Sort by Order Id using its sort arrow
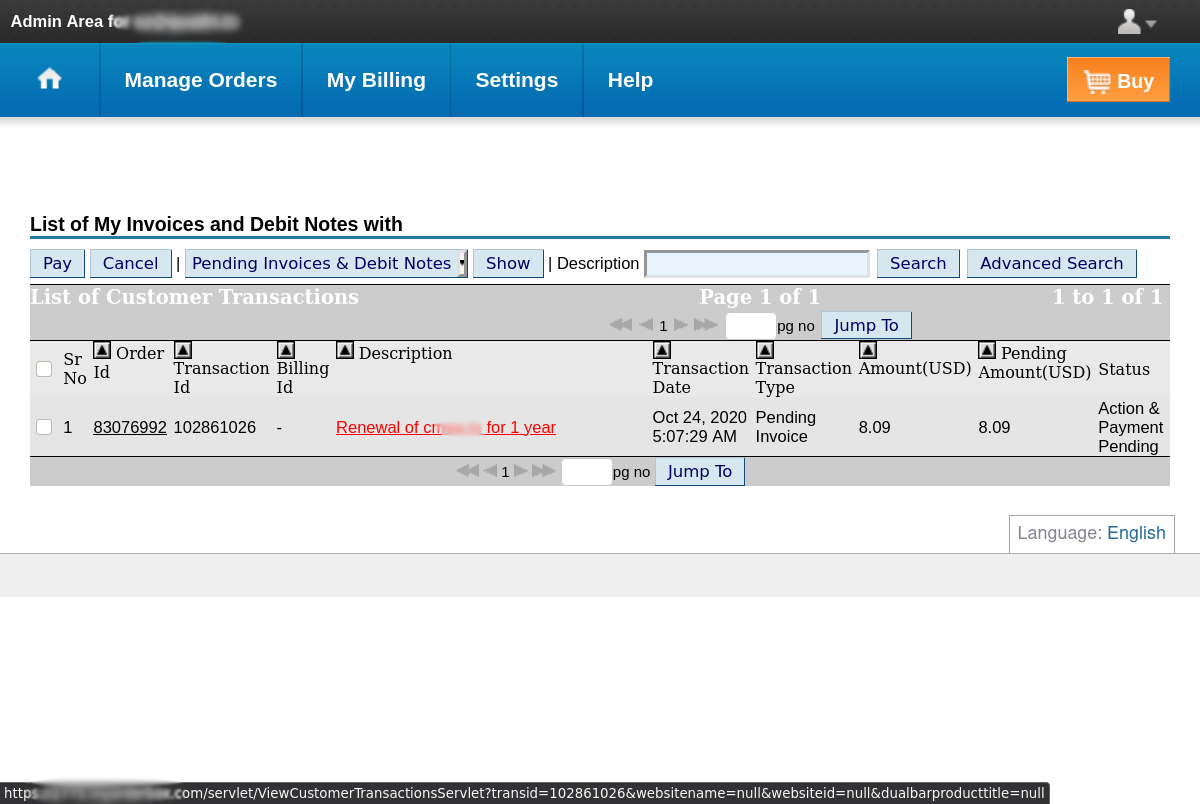This screenshot has width=1200, height=804. click(101, 350)
